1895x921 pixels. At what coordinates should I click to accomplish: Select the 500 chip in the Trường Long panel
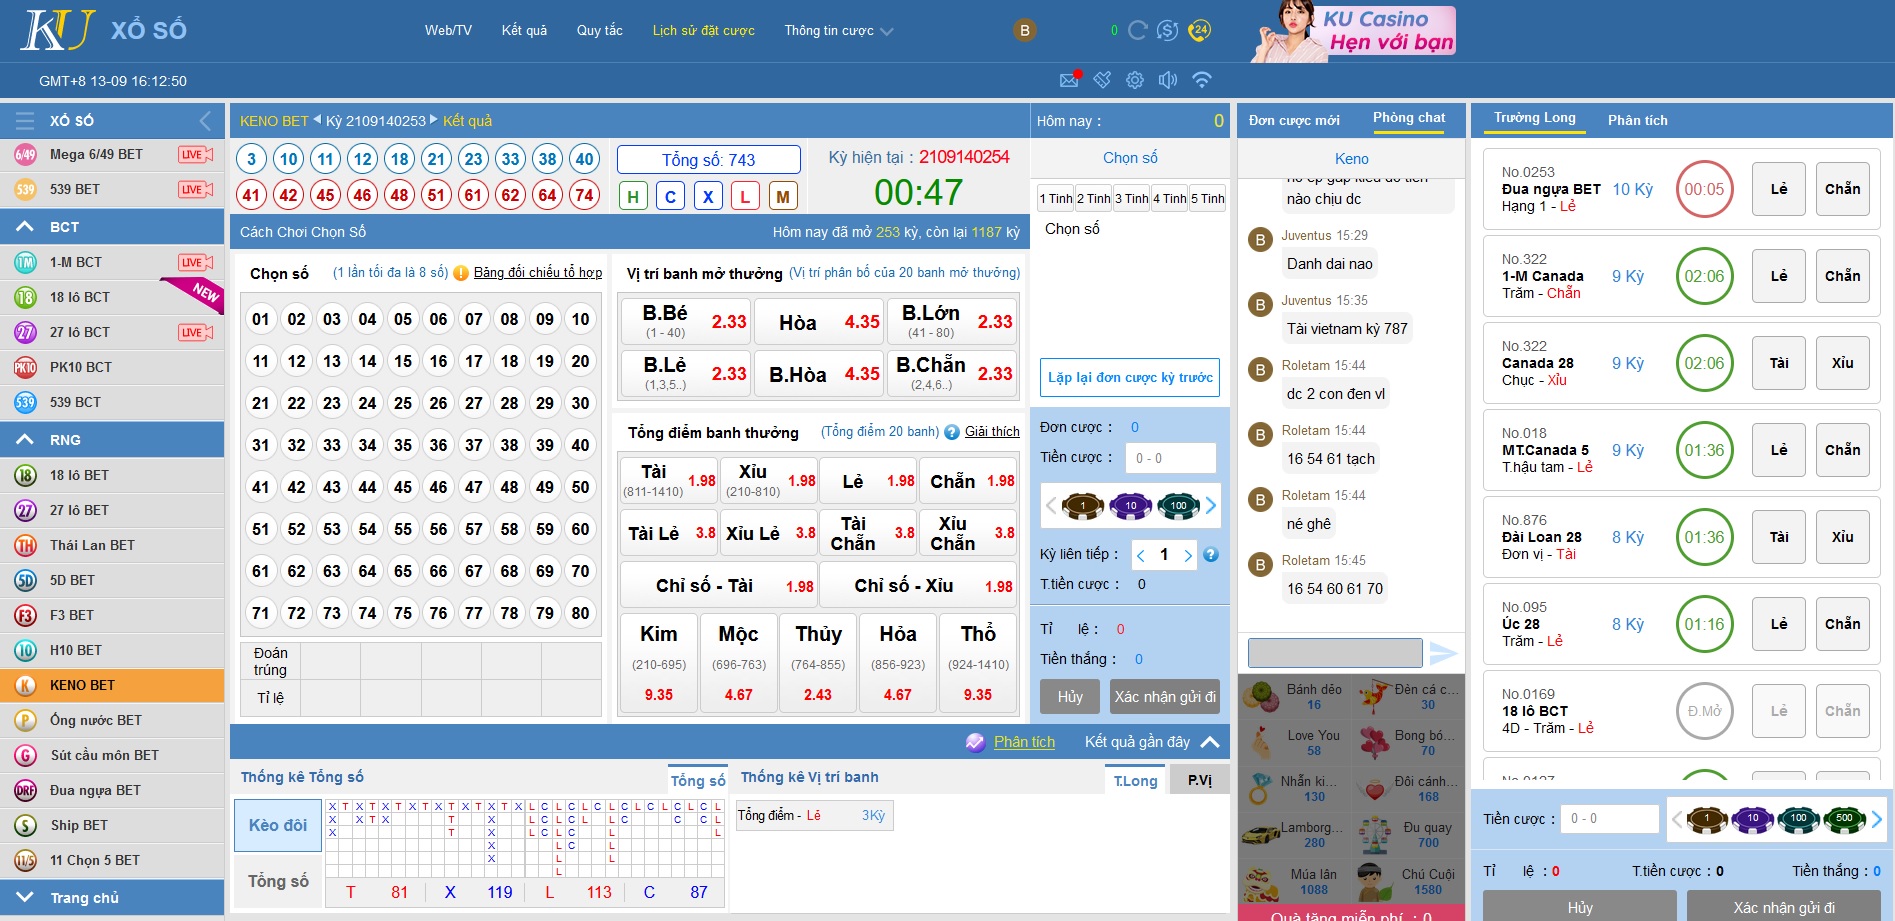[x=1845, y=819]
